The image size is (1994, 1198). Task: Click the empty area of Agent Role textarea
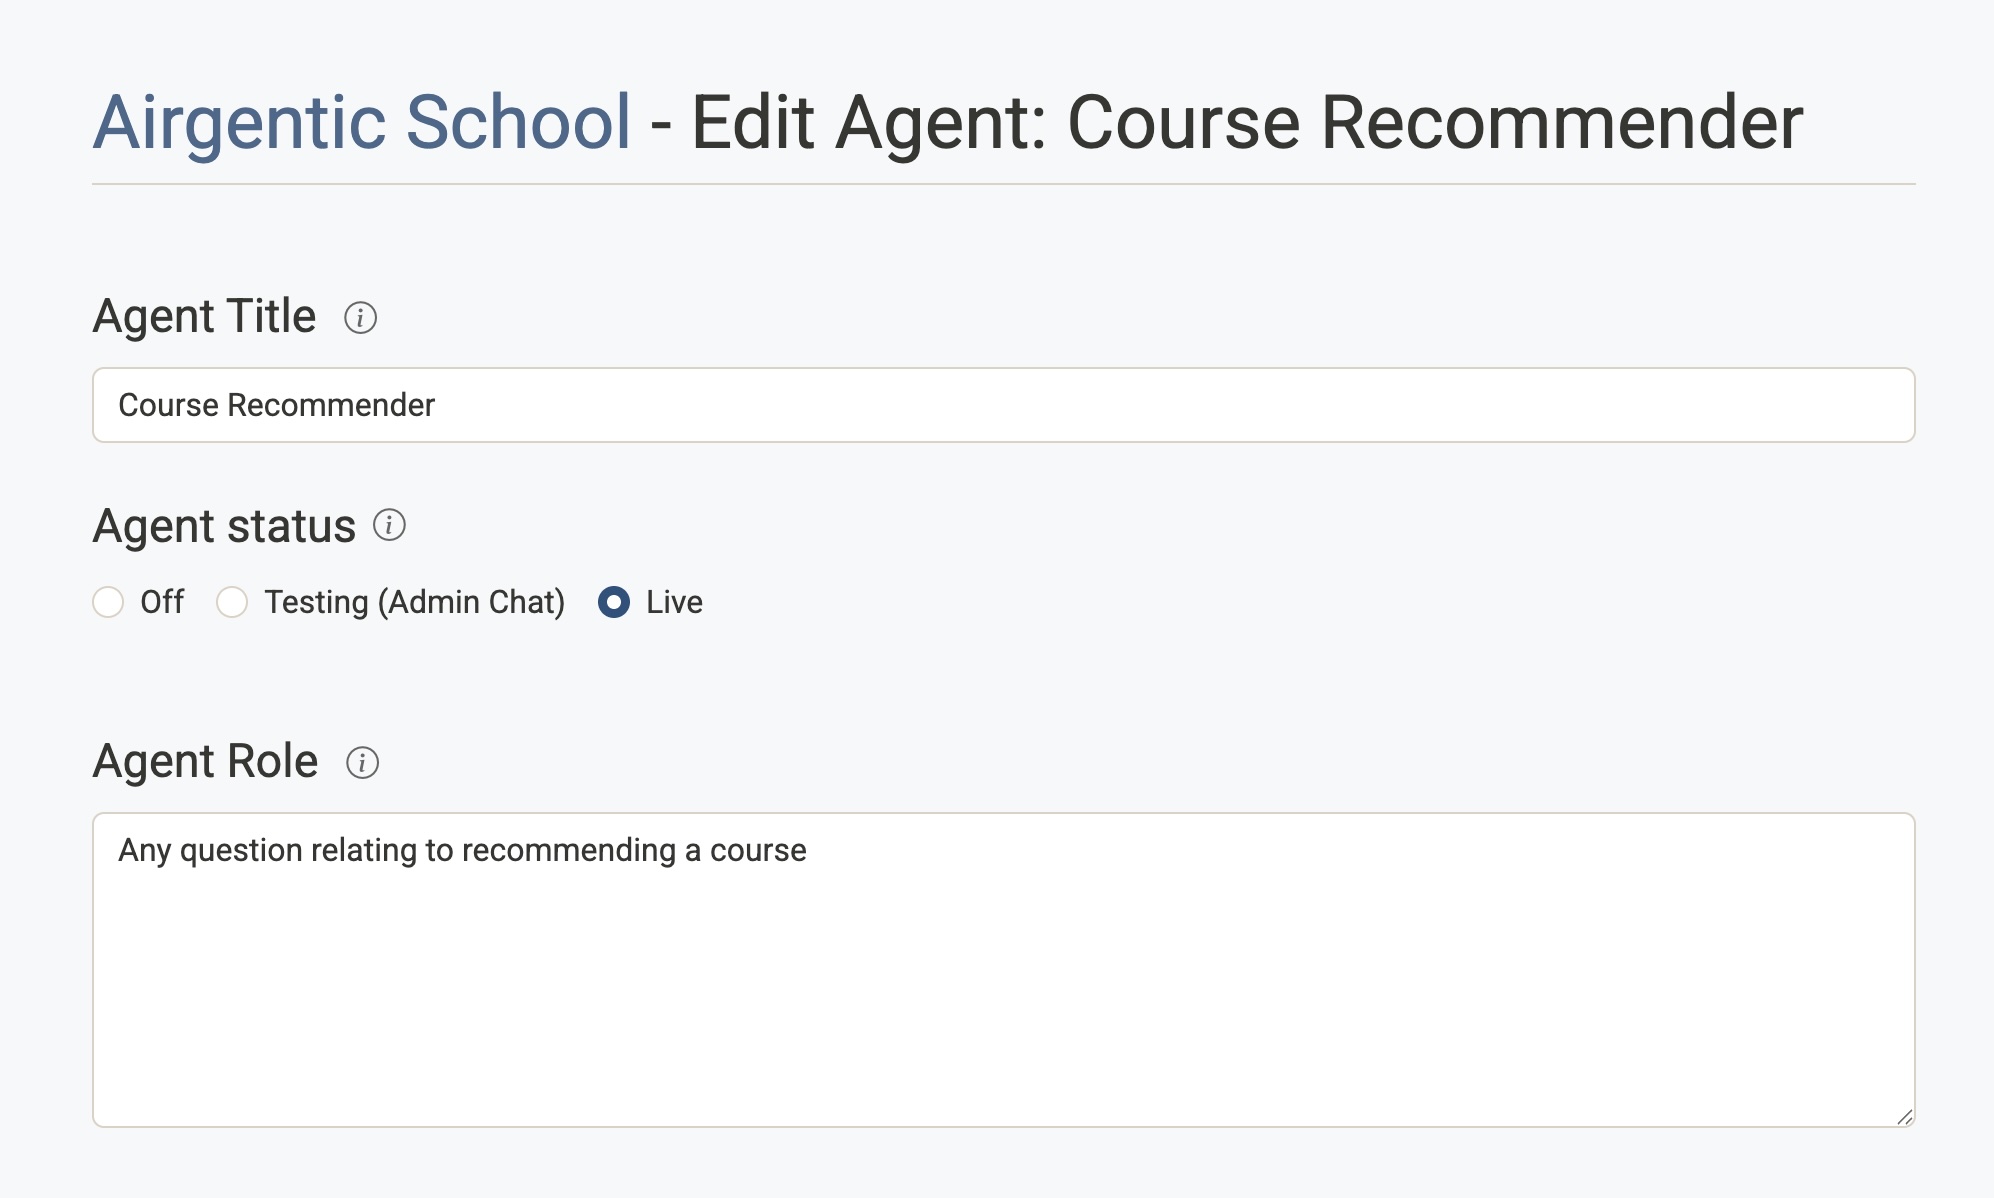click(1000, 1000)
